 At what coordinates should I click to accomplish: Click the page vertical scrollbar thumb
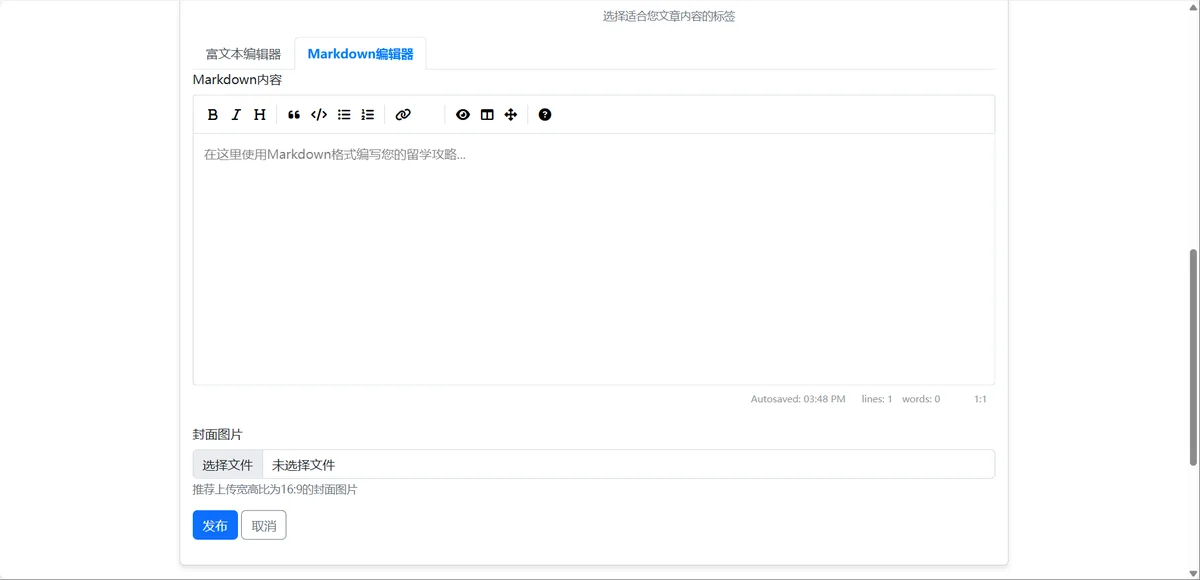click(1192, 357)
